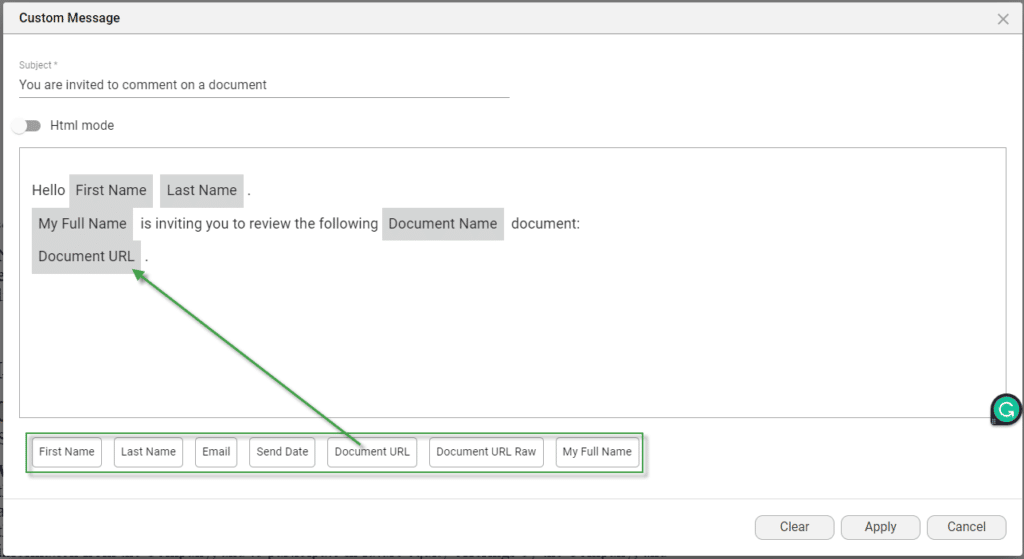This screenshot has height=559, width=1024.
Task: Select My Full Name placeholder in message body
Action: 82,224
